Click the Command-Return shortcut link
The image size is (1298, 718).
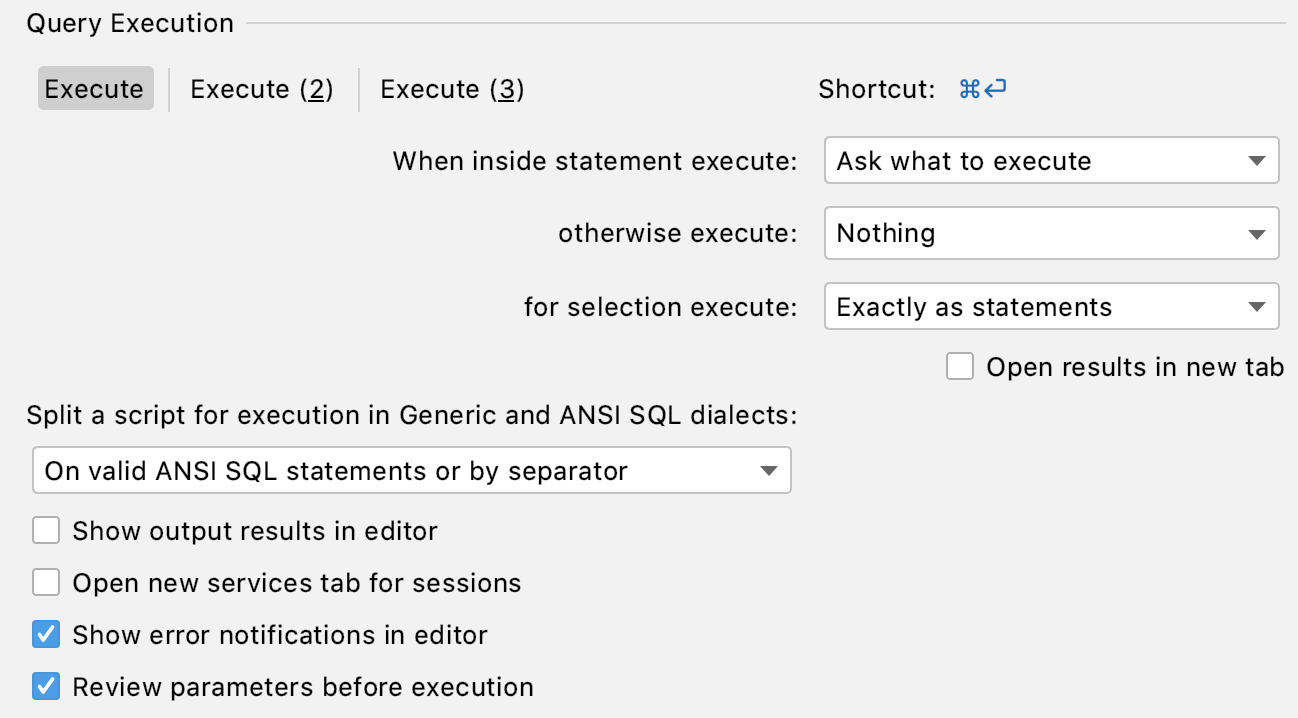[982, 89]
